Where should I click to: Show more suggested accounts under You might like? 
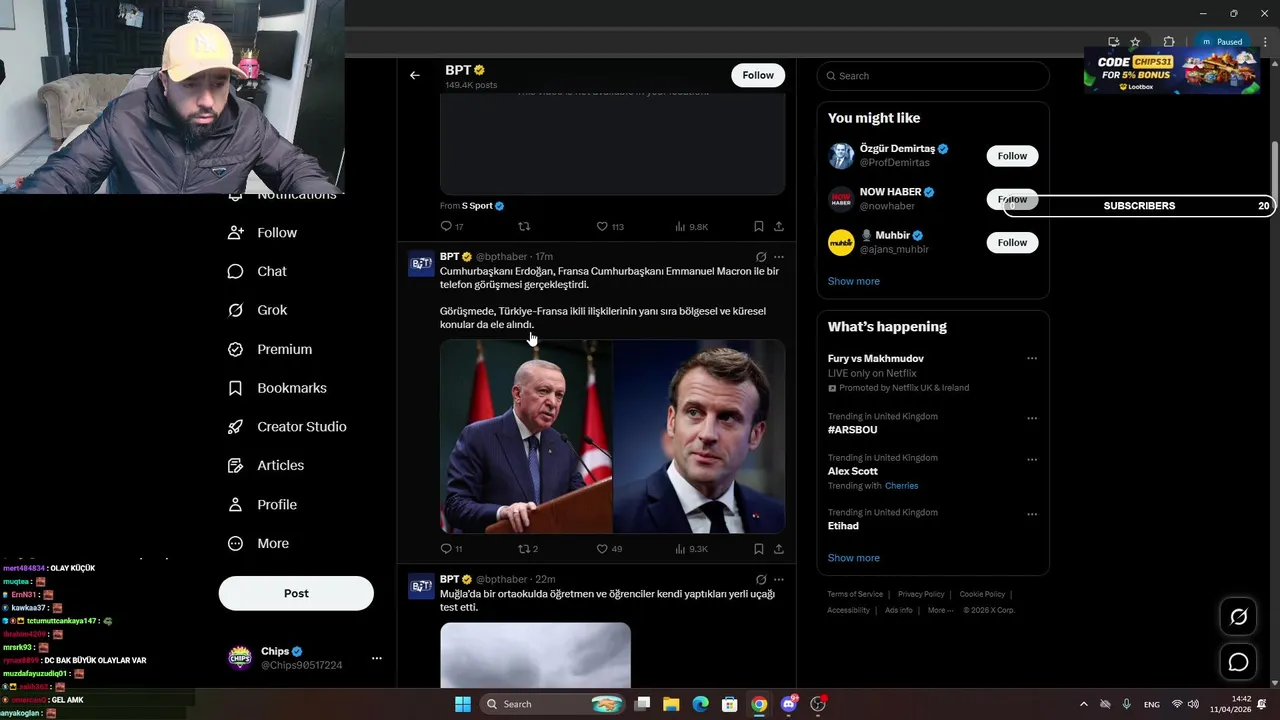tap(854, 281)
